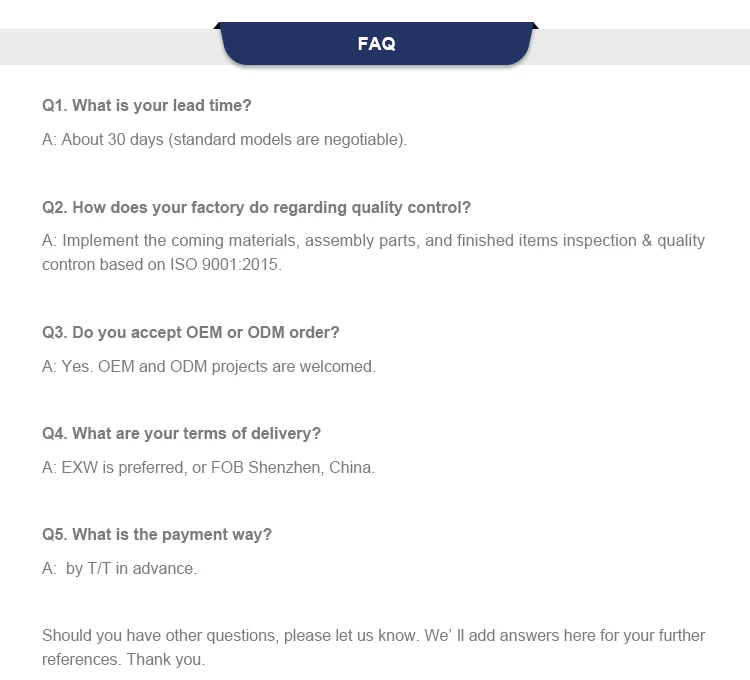Screen dimensions: 750x680
Task: Click the EXW preferred answer text
Action: click(x=208, y=467)
